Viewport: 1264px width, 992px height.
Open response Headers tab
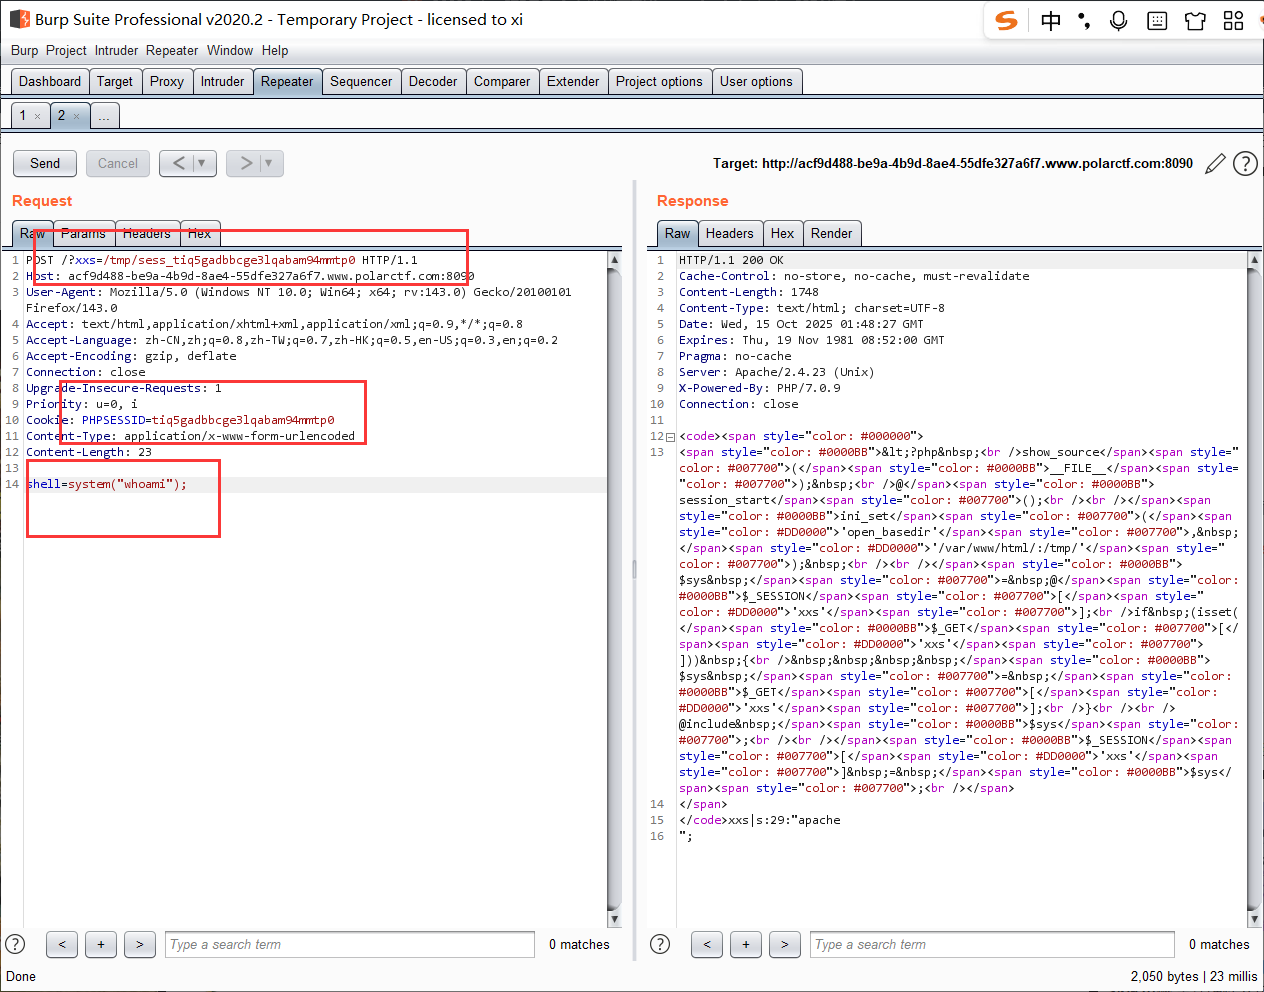tap(730, 233)
